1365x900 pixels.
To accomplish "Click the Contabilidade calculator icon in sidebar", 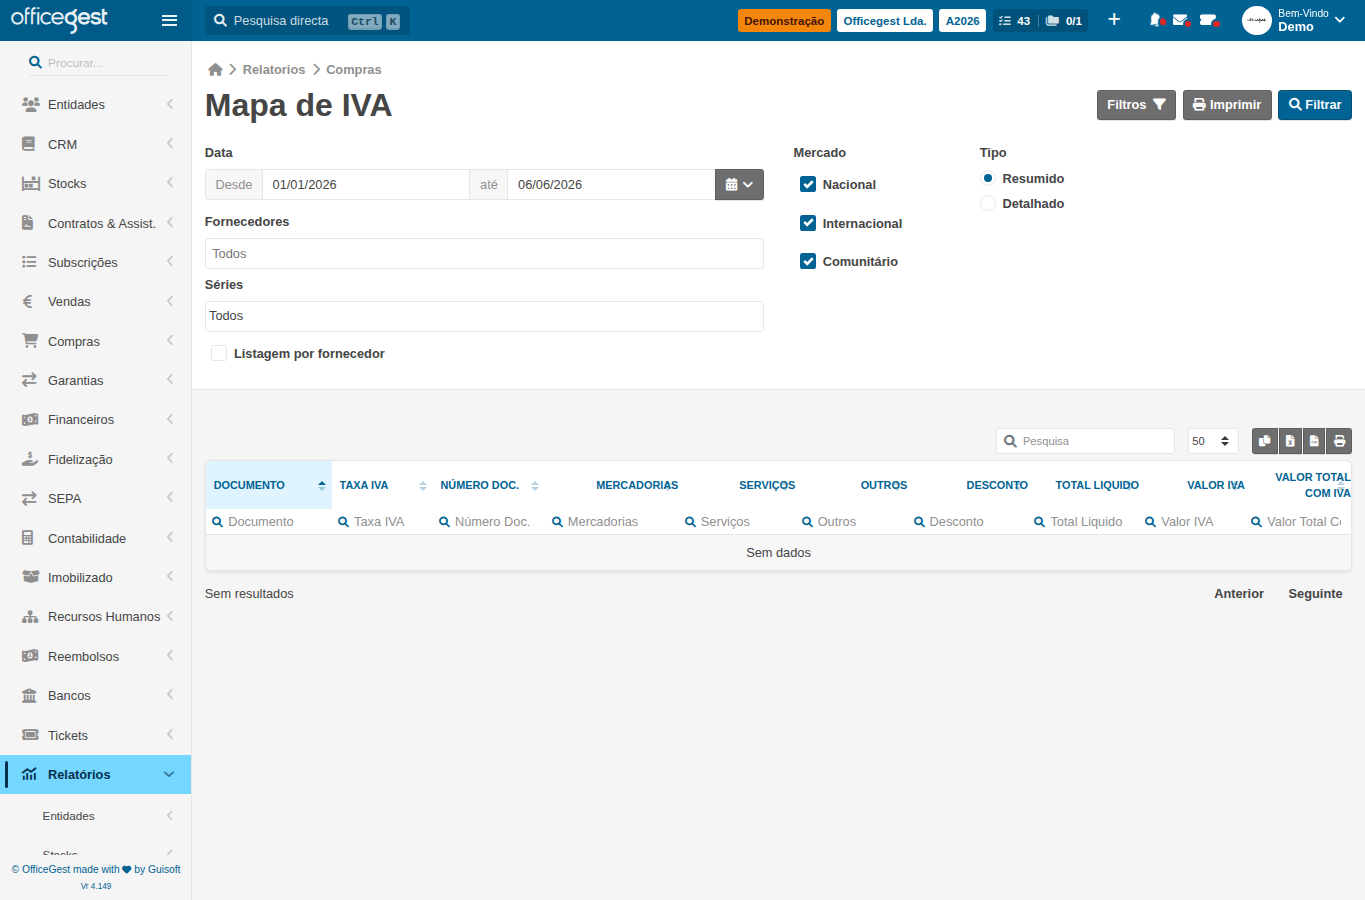I will tap(28, 538).
